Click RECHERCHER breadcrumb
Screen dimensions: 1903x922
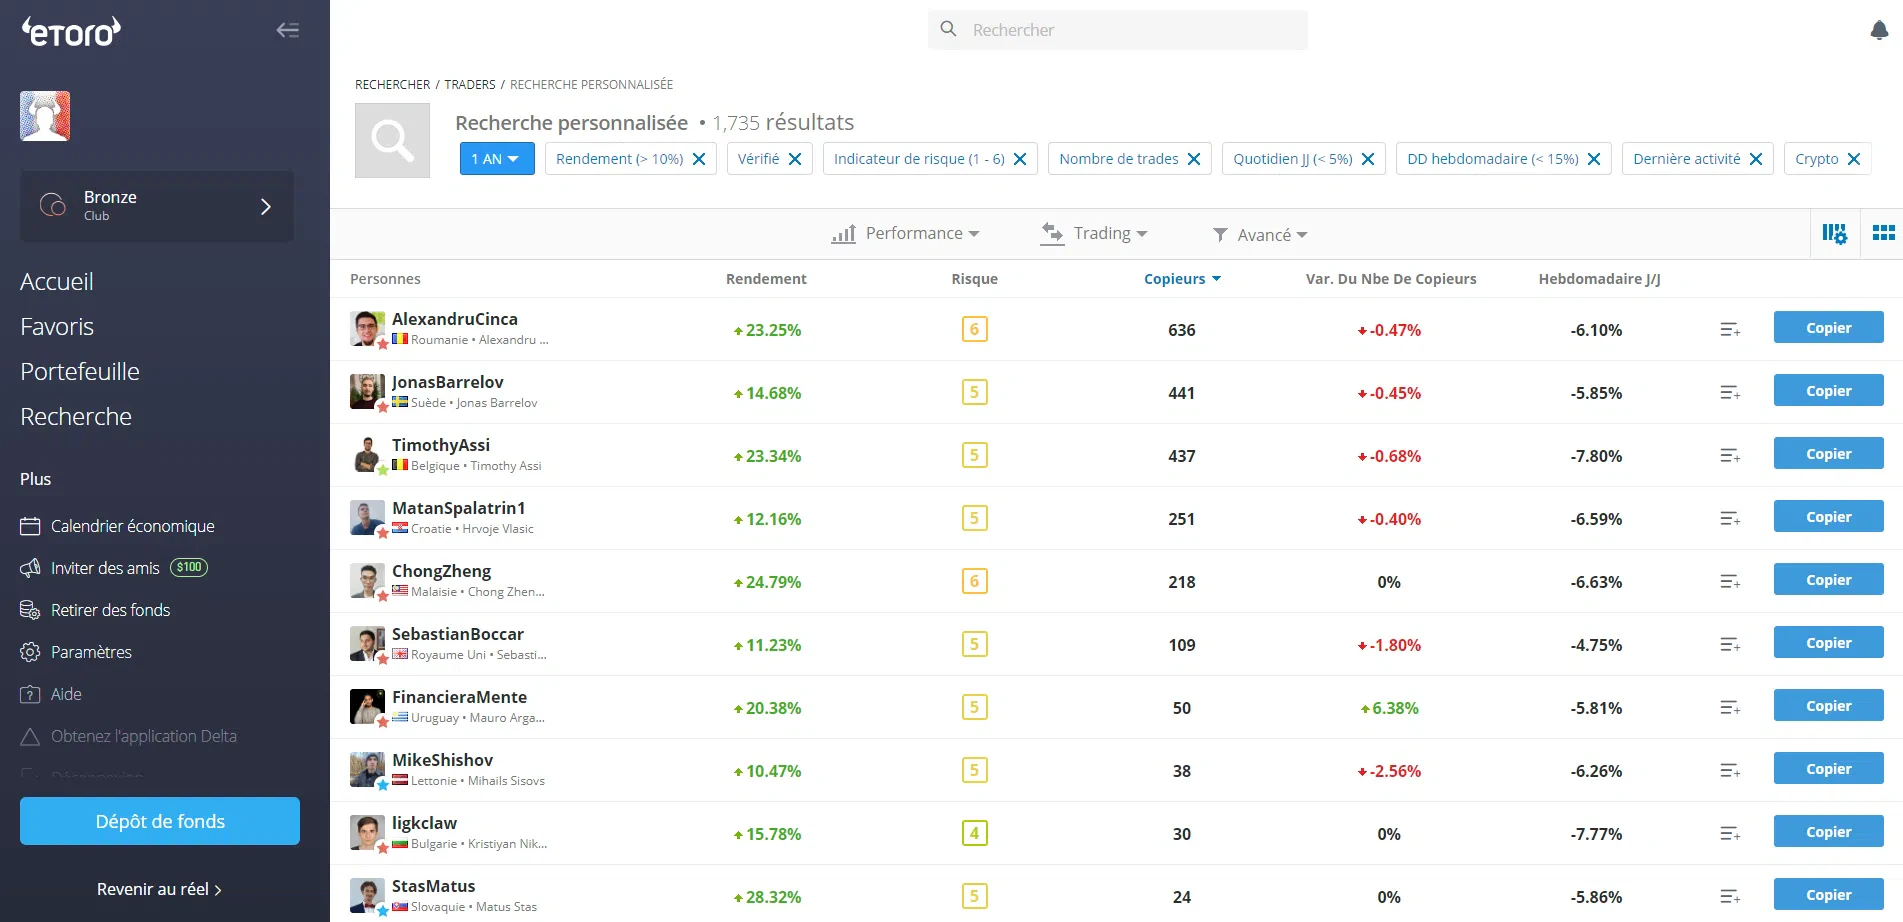(x=393, y=85)
